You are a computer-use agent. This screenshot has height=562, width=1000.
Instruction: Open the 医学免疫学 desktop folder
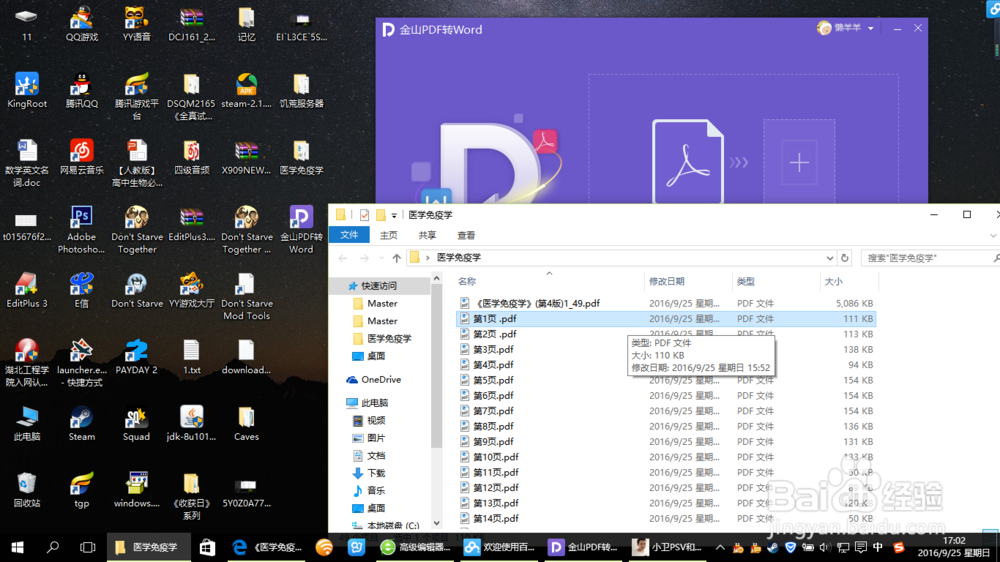click(301, 157)
